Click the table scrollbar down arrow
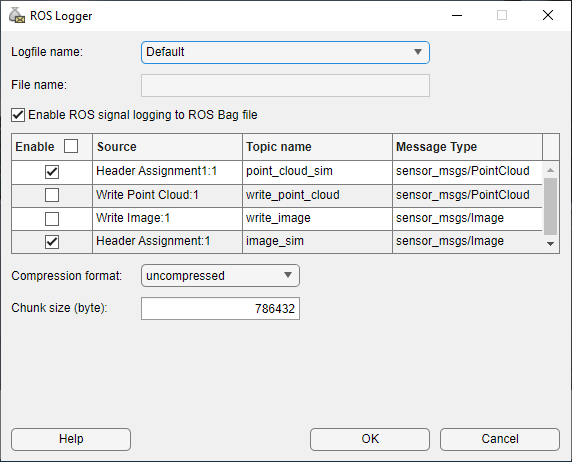Image resolution: width=574 pixels, height=462 pixels. (550, 244)
